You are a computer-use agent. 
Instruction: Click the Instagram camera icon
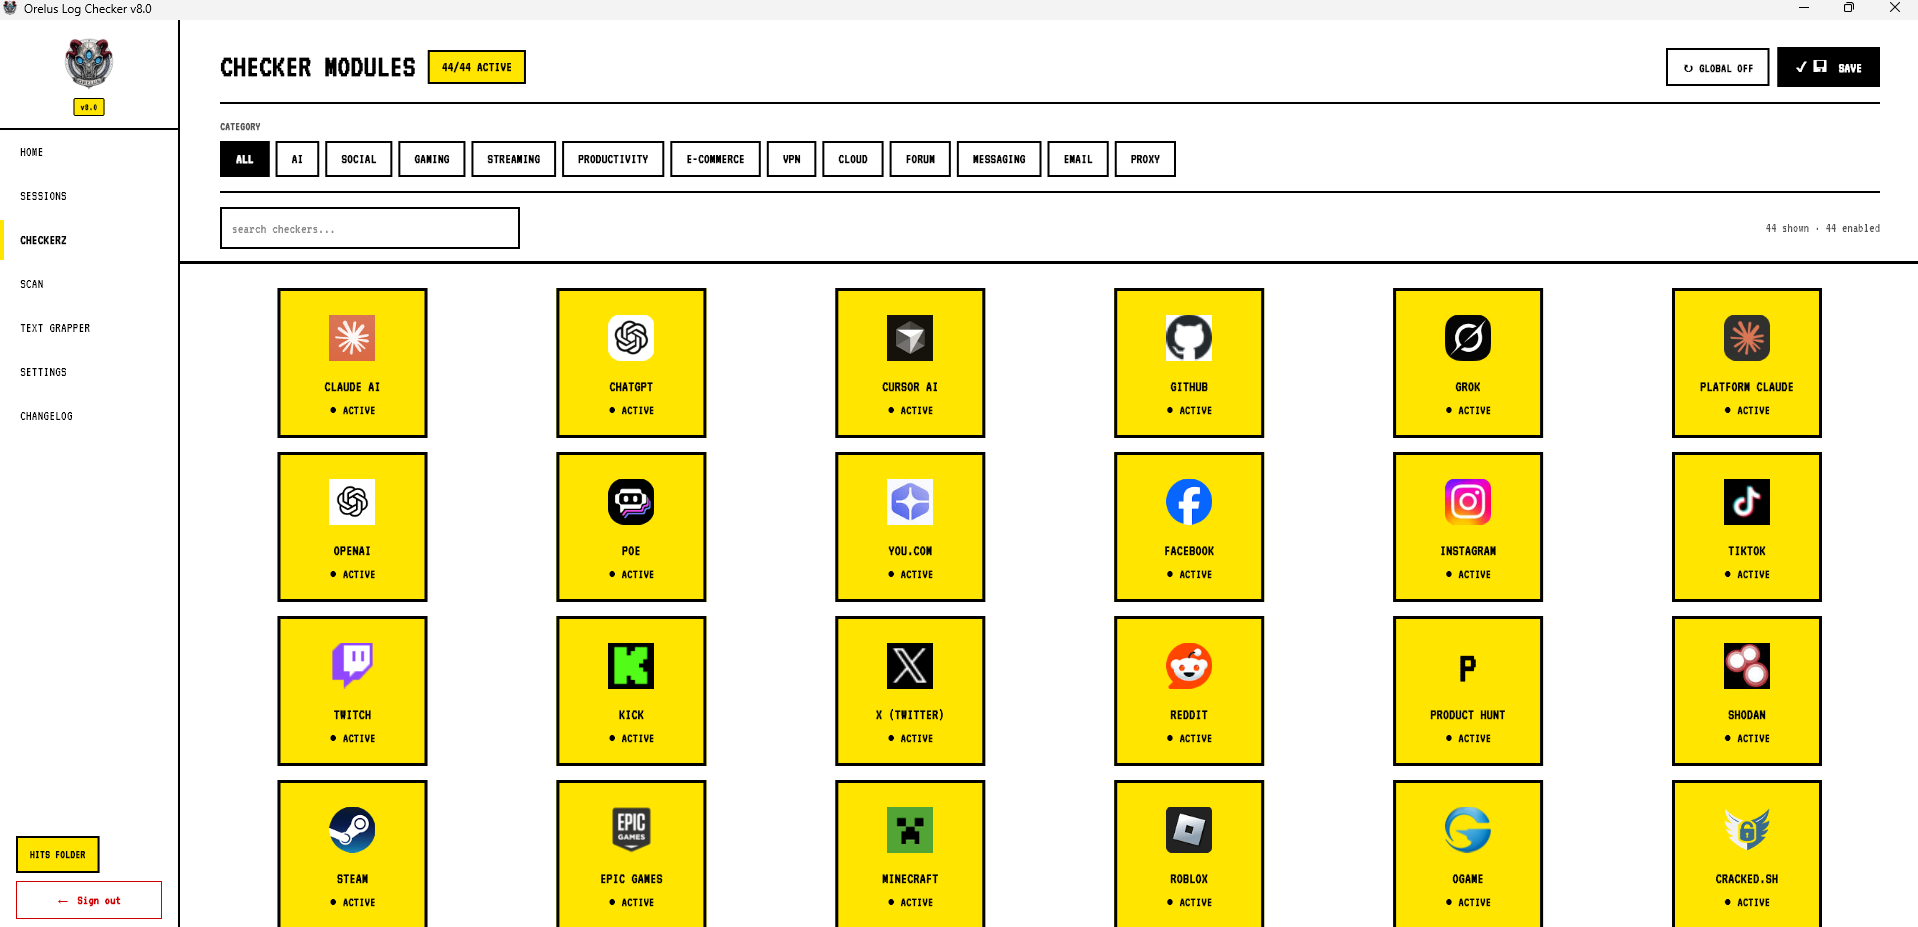(x=1468, y=502)
